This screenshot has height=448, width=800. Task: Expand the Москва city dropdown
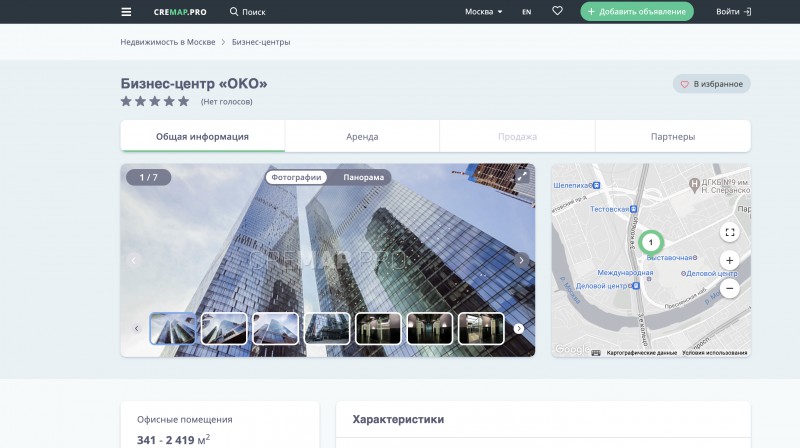[483, 12]
